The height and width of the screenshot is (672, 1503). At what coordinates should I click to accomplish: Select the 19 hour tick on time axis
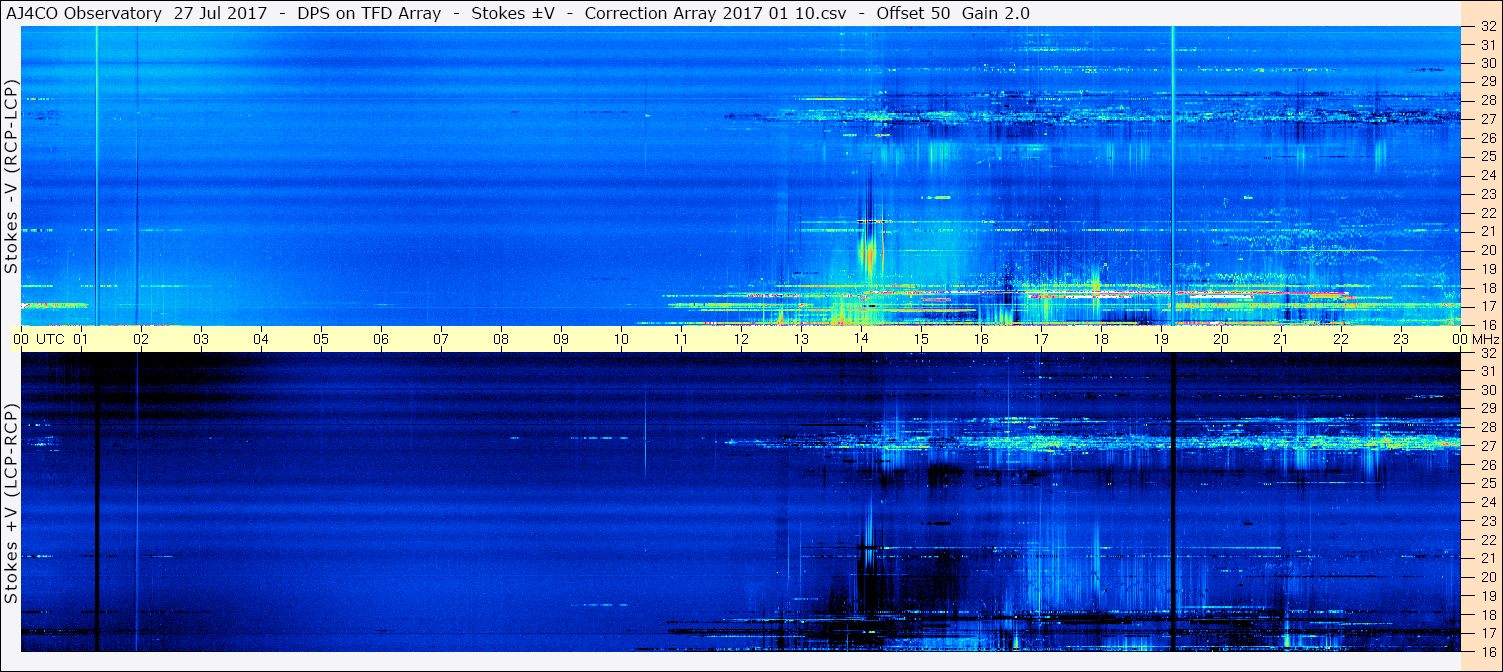1161,339
